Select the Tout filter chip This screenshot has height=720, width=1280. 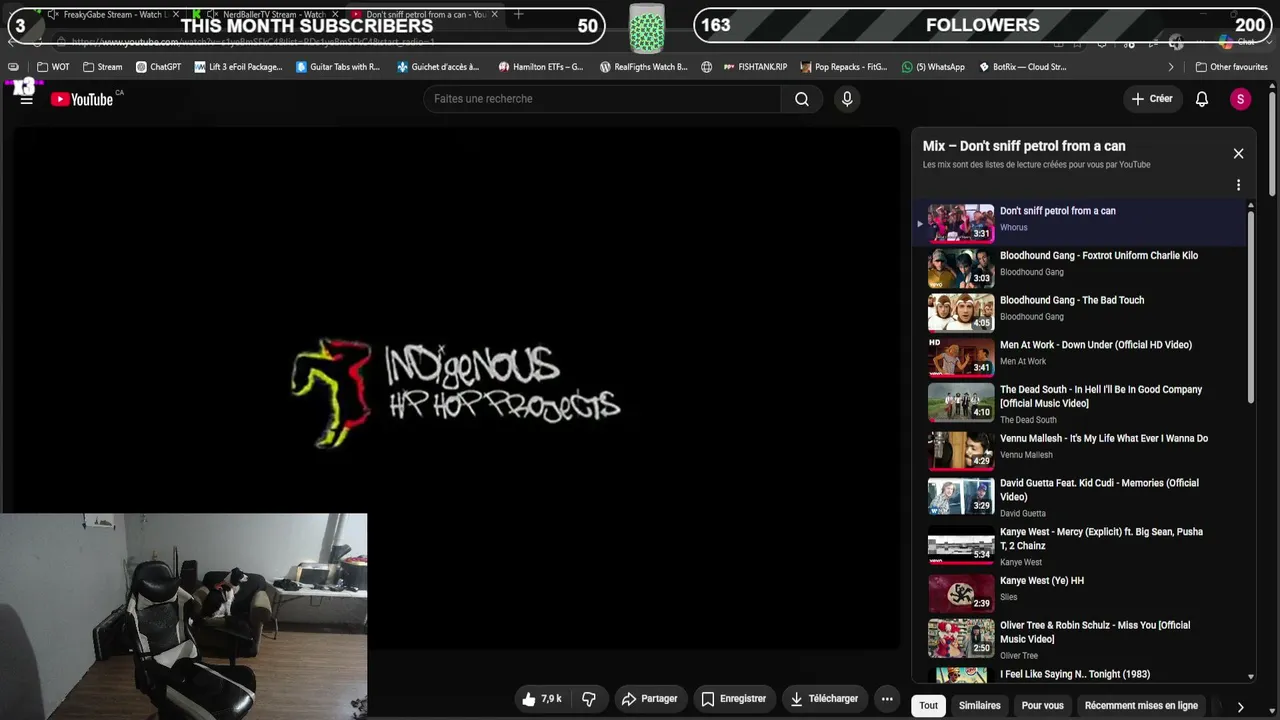[929, 706]
